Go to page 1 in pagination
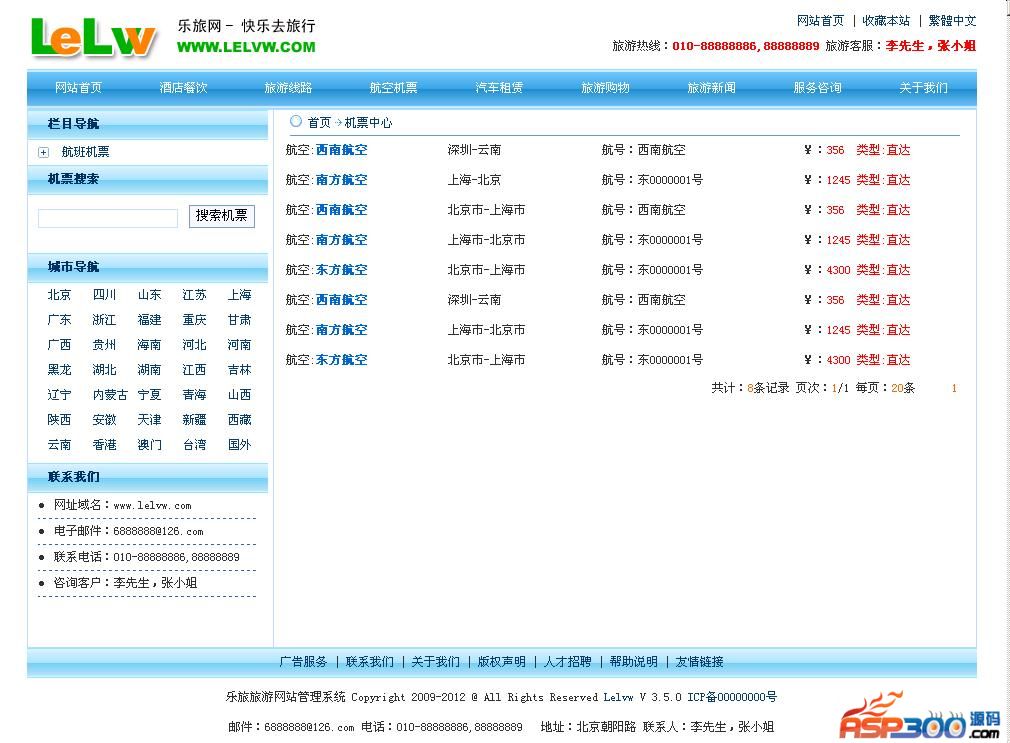Image resolution: width=1010 pixels, height=743 pixels. (954, 388)
